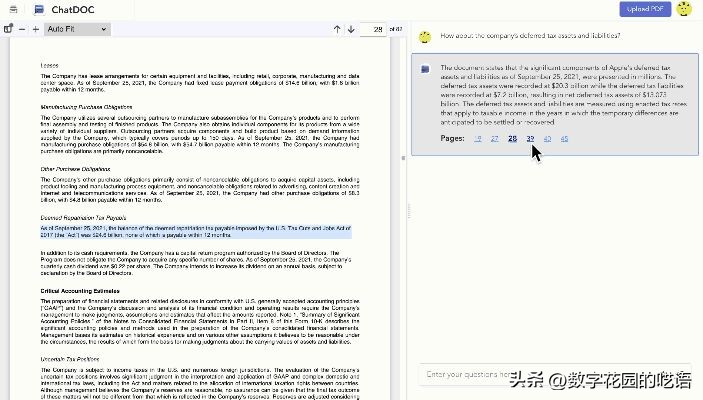Open page 39 reference link
703x400 pixels.
(530, 139)
